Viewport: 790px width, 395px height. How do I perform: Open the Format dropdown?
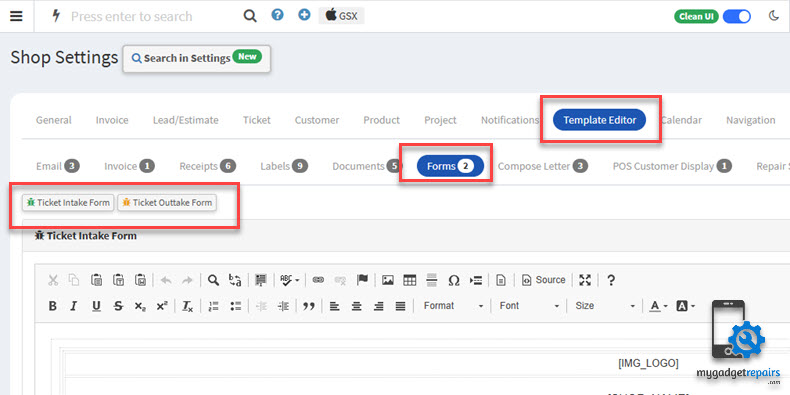pyautogui.click(x=453, y=306)
